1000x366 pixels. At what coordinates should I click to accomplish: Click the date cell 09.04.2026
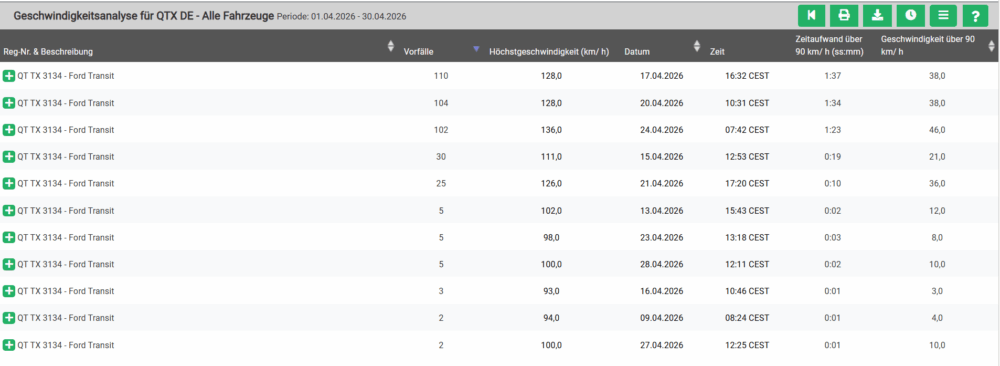[662, 318]
